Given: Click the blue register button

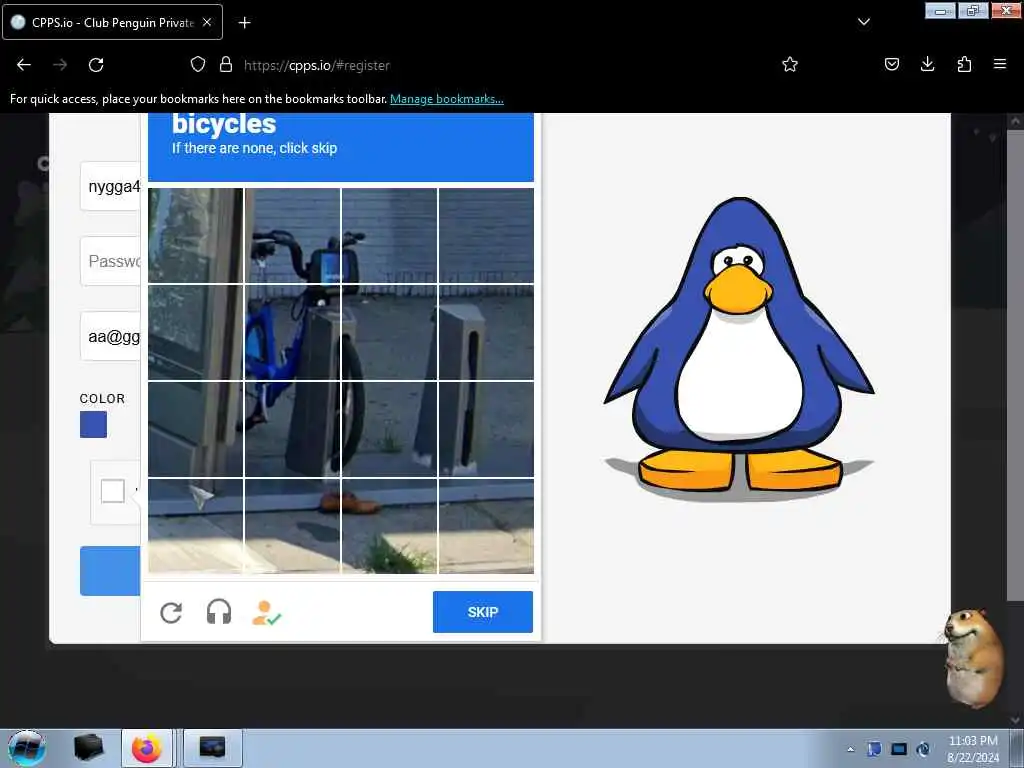Looking at the screenshot, I should point(110,571).
